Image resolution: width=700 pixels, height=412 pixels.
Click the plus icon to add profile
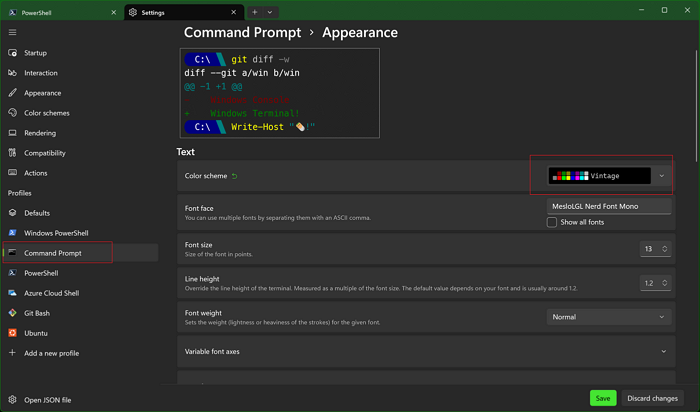[x=12, y=353]
